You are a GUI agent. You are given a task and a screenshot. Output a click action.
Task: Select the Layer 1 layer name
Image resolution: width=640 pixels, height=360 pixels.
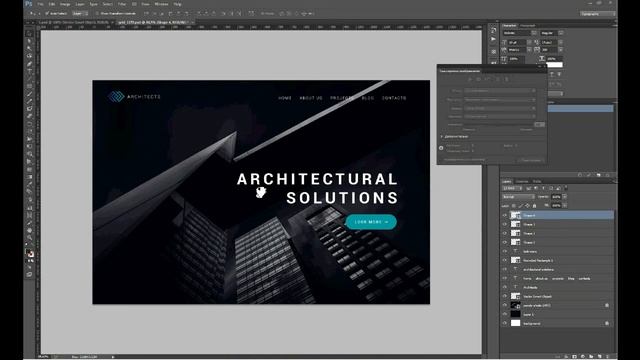529,314
